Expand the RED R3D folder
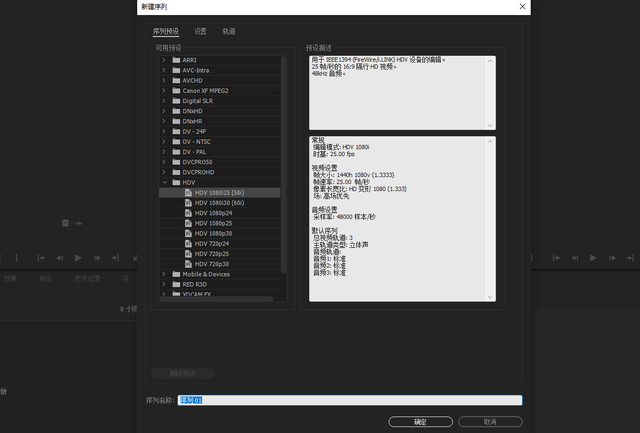This screenshot has width=640, height=433. [x=164, y=284]
